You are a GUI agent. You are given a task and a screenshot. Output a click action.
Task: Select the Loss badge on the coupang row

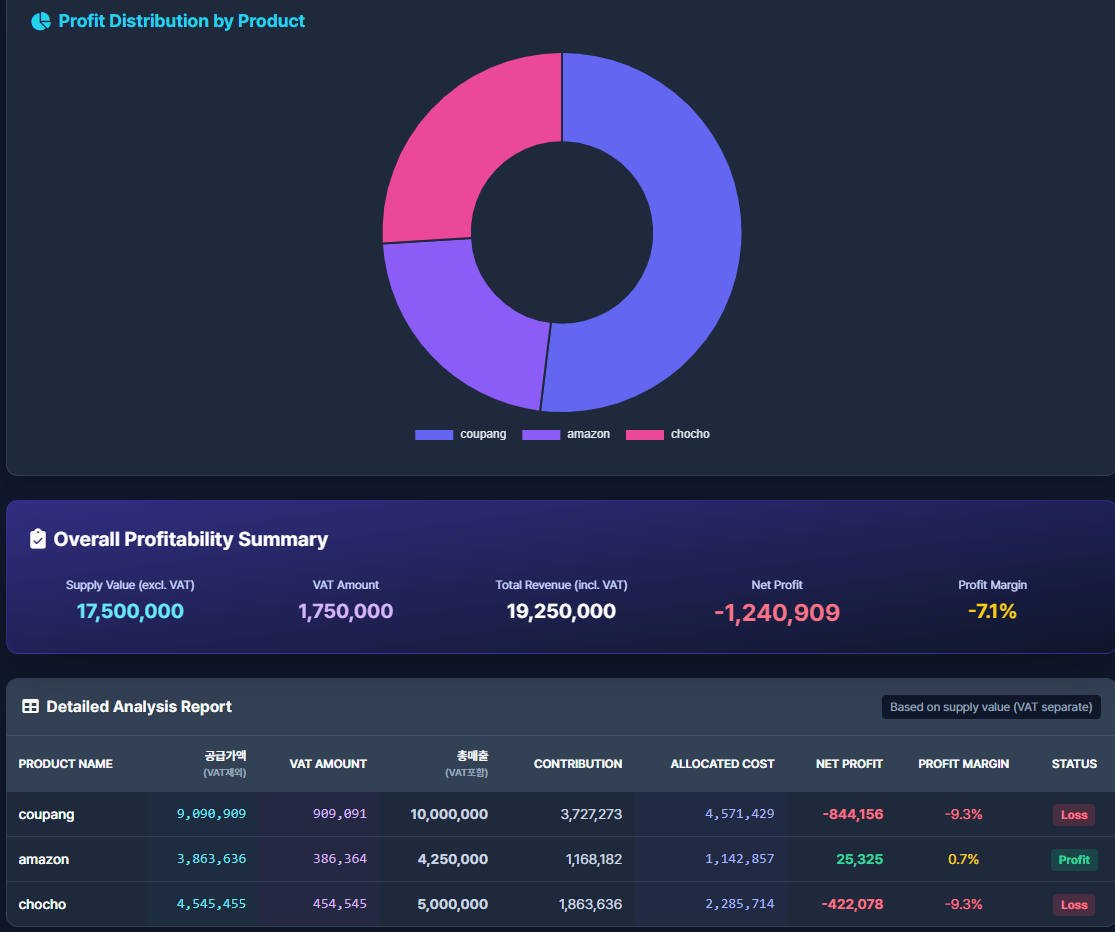click(x=1073, y=814)
